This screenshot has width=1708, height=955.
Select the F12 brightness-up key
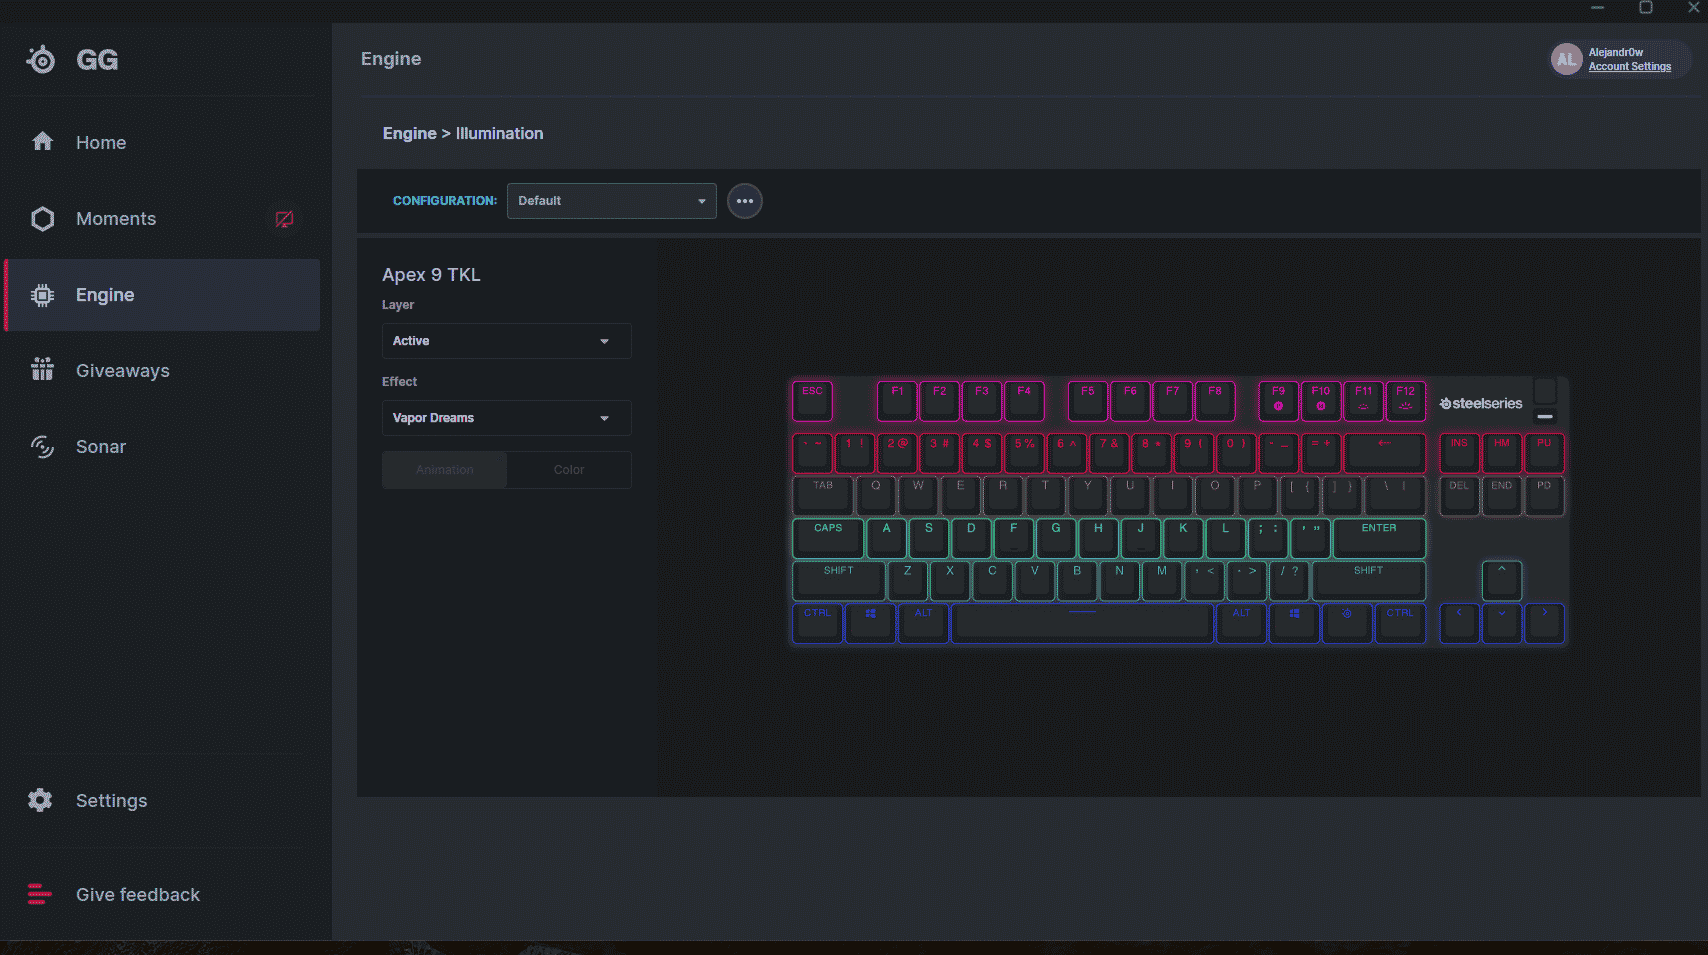coord(1406,401)
